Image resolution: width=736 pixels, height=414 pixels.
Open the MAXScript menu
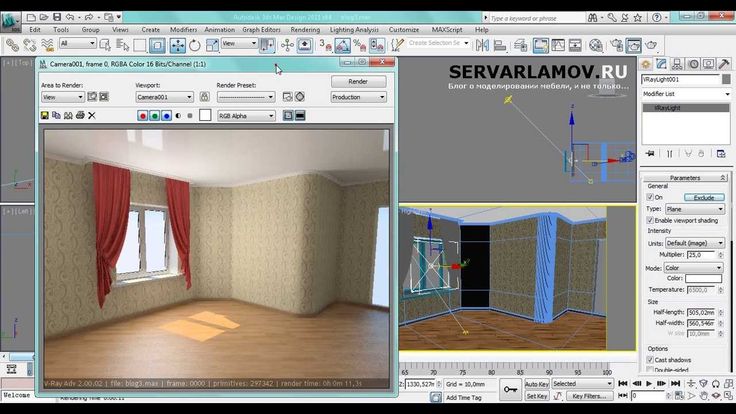tap(447, 30)
